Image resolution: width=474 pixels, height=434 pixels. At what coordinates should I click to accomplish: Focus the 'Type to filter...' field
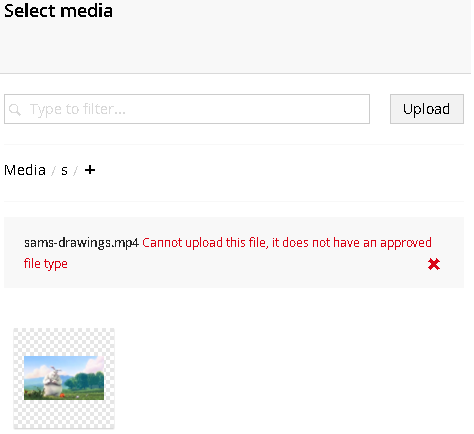click(x=187, y=109)
